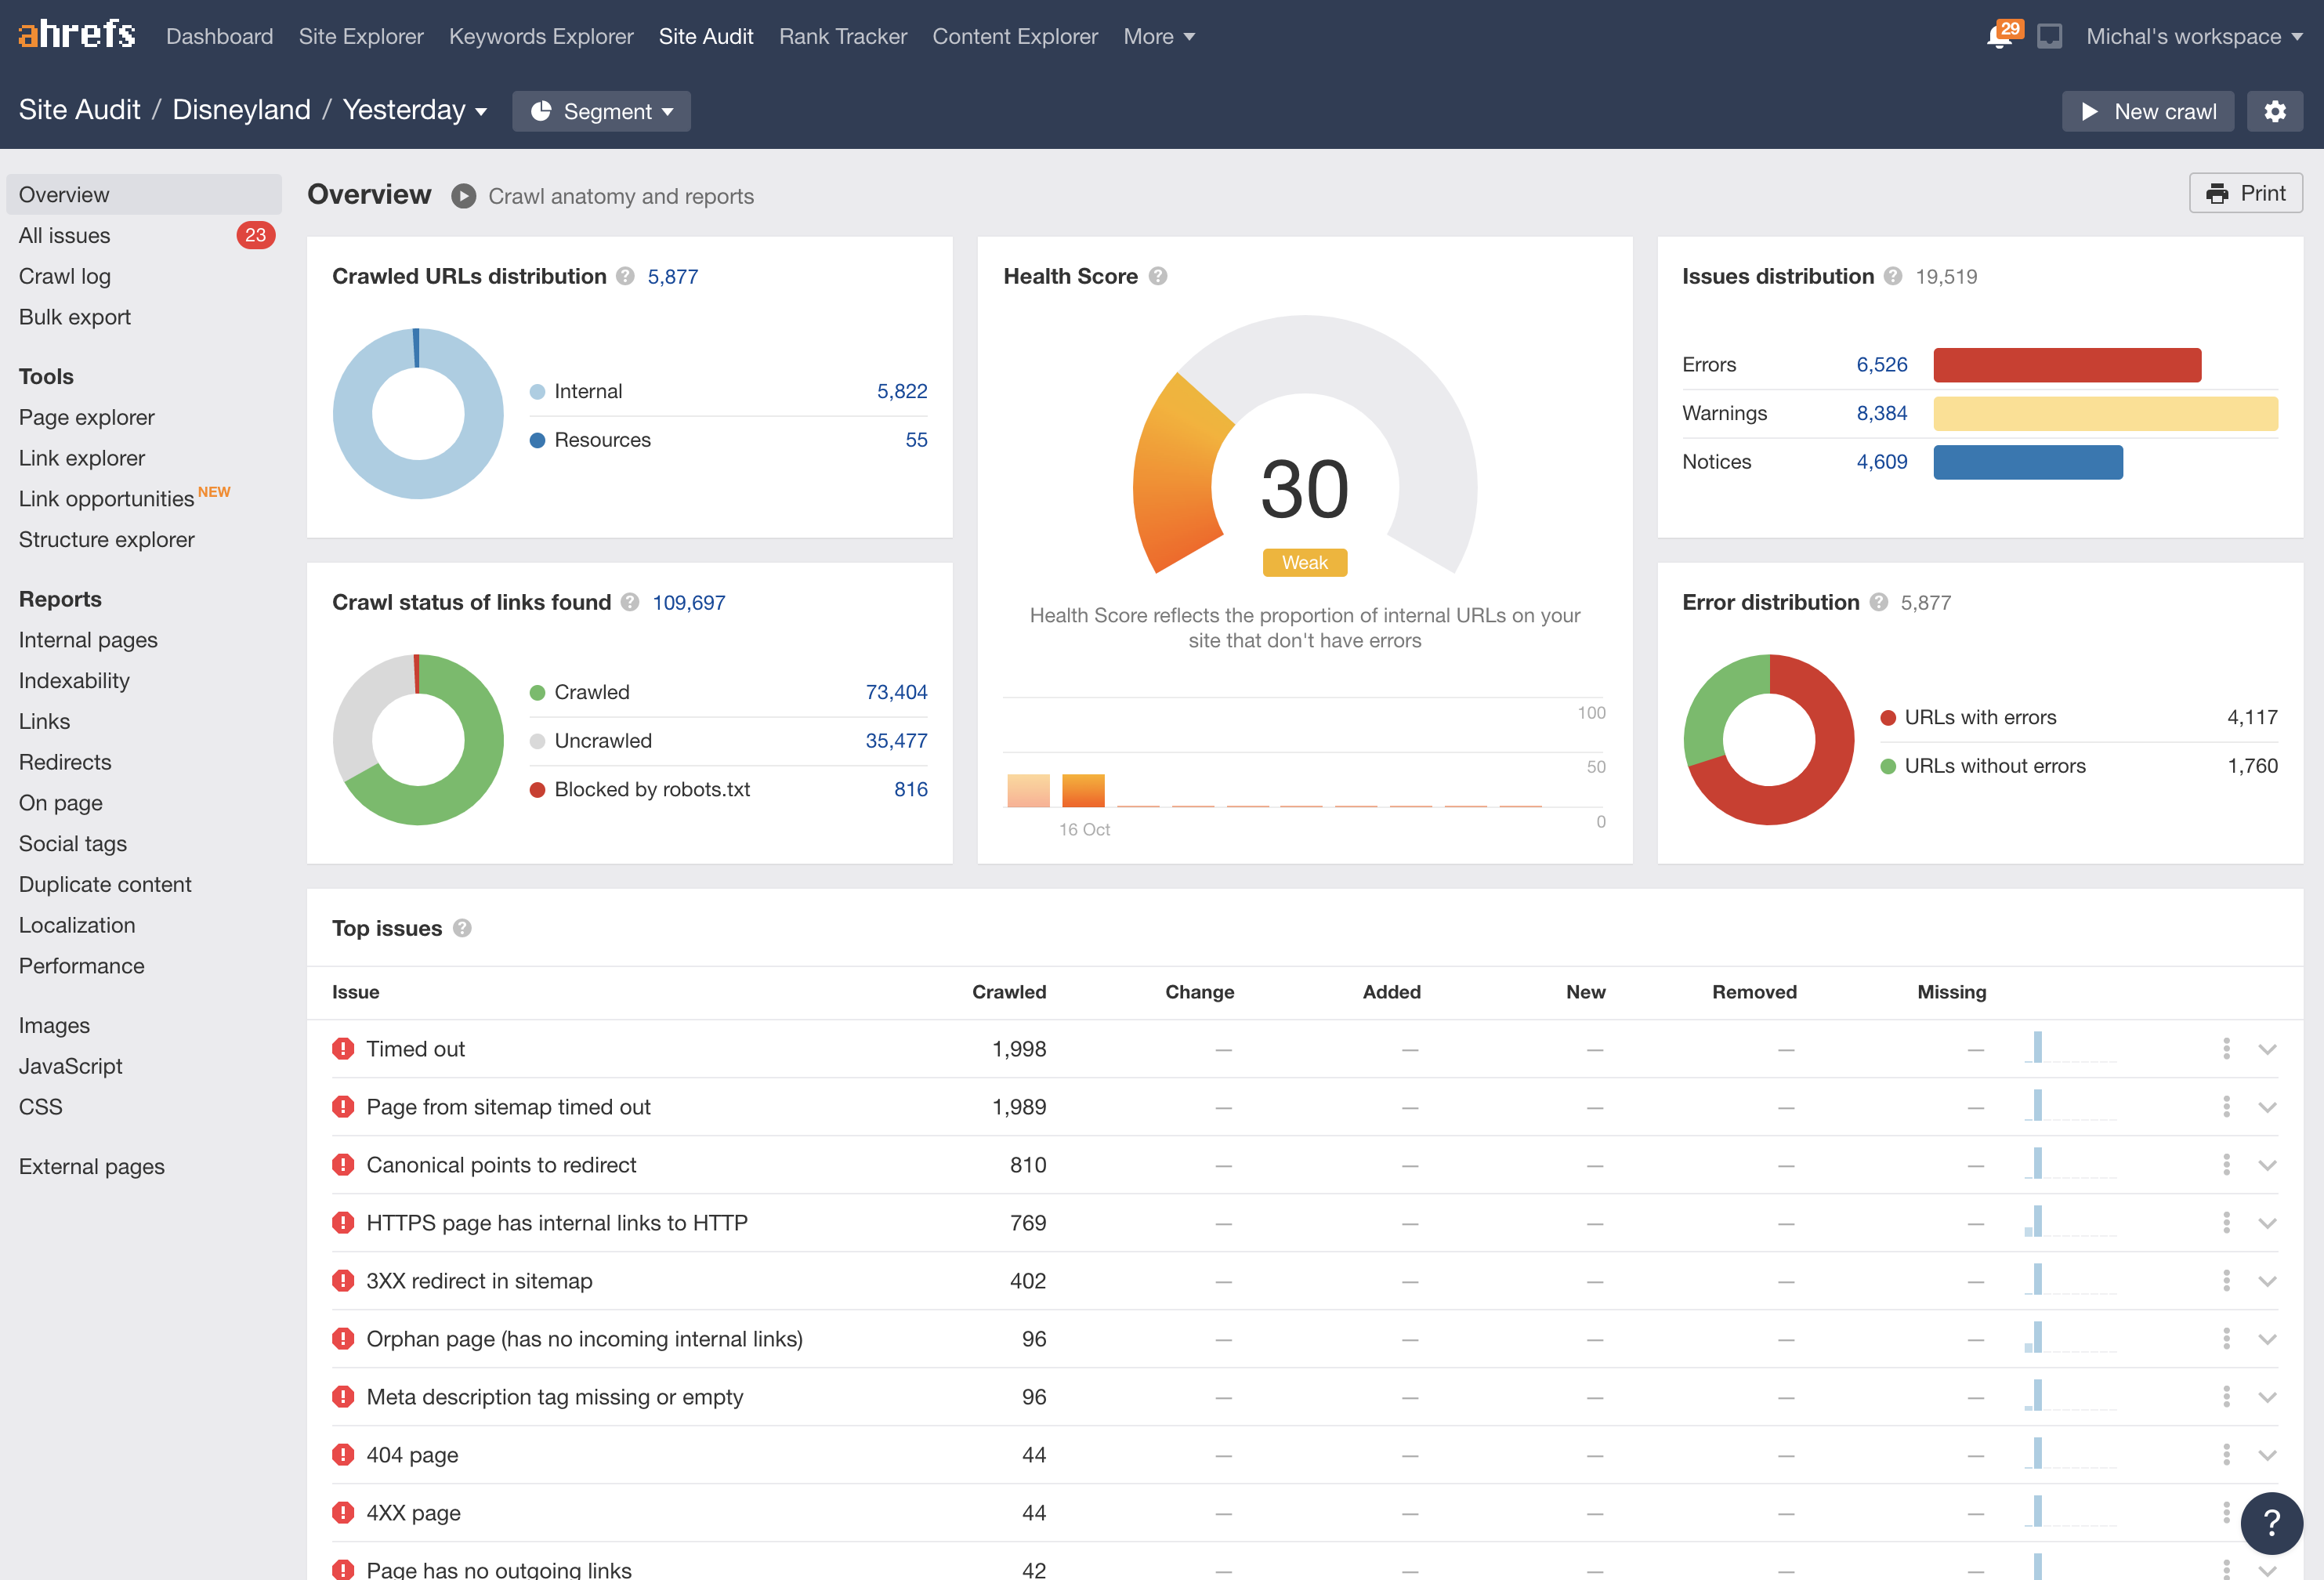Click the Keywords Explorer navigation icon
The width and height of the screenshot is (2324, 1580).
pyautogui.click(x=540, y=35)
